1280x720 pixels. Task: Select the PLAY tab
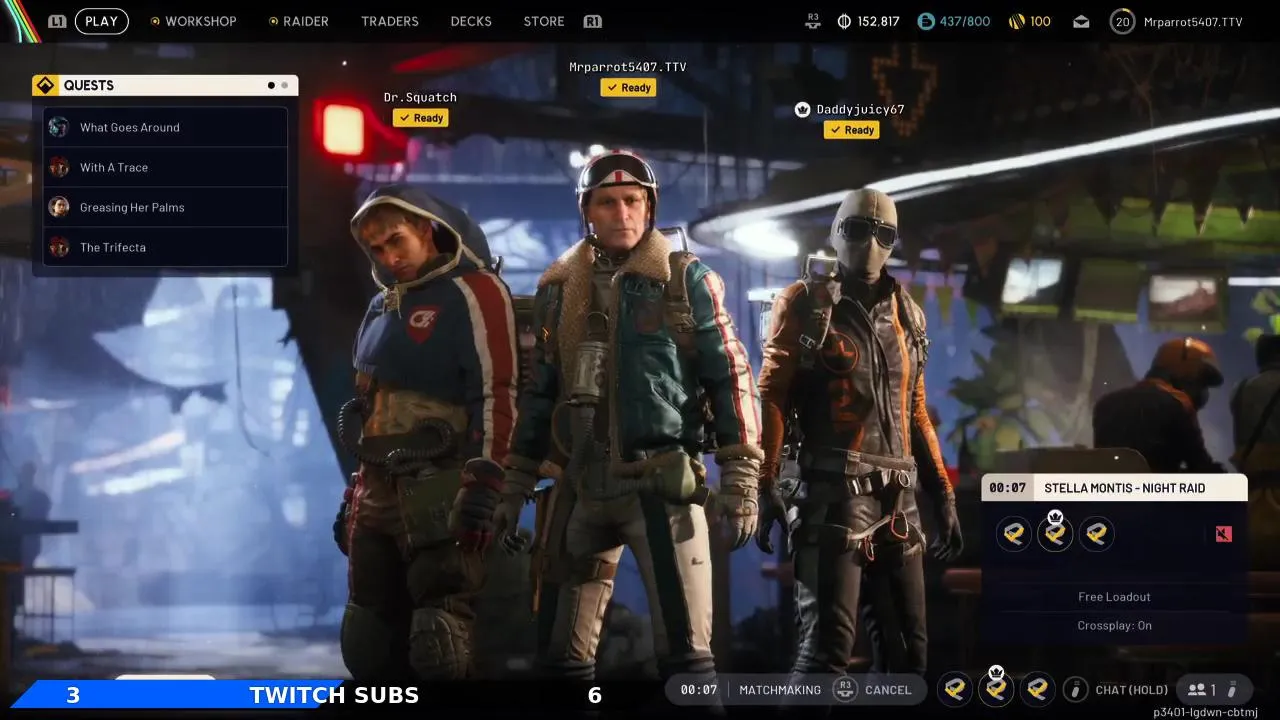tap(101, 21)
